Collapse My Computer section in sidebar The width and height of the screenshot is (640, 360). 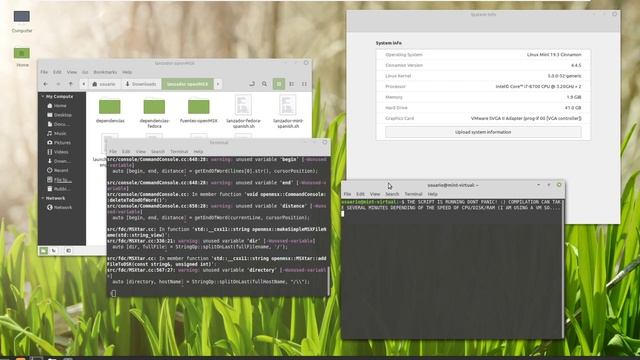click(x=43, y=97)
